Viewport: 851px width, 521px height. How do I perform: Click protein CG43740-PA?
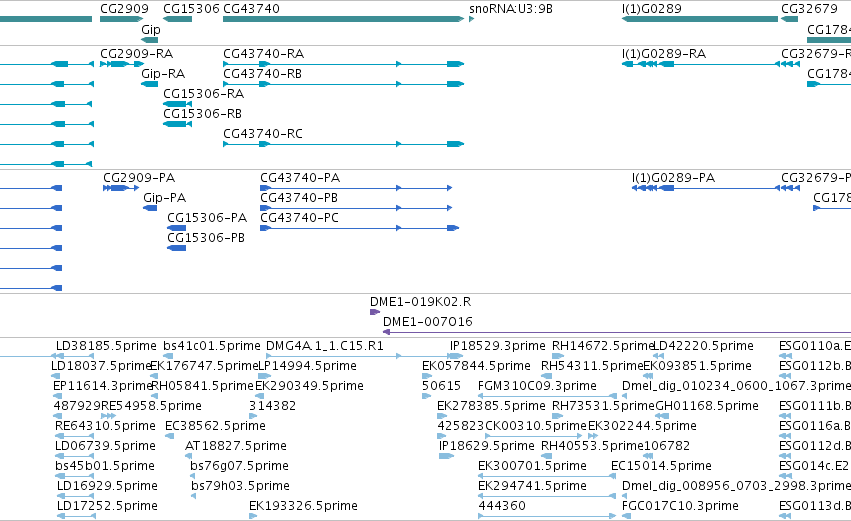[x=300, y=178]
